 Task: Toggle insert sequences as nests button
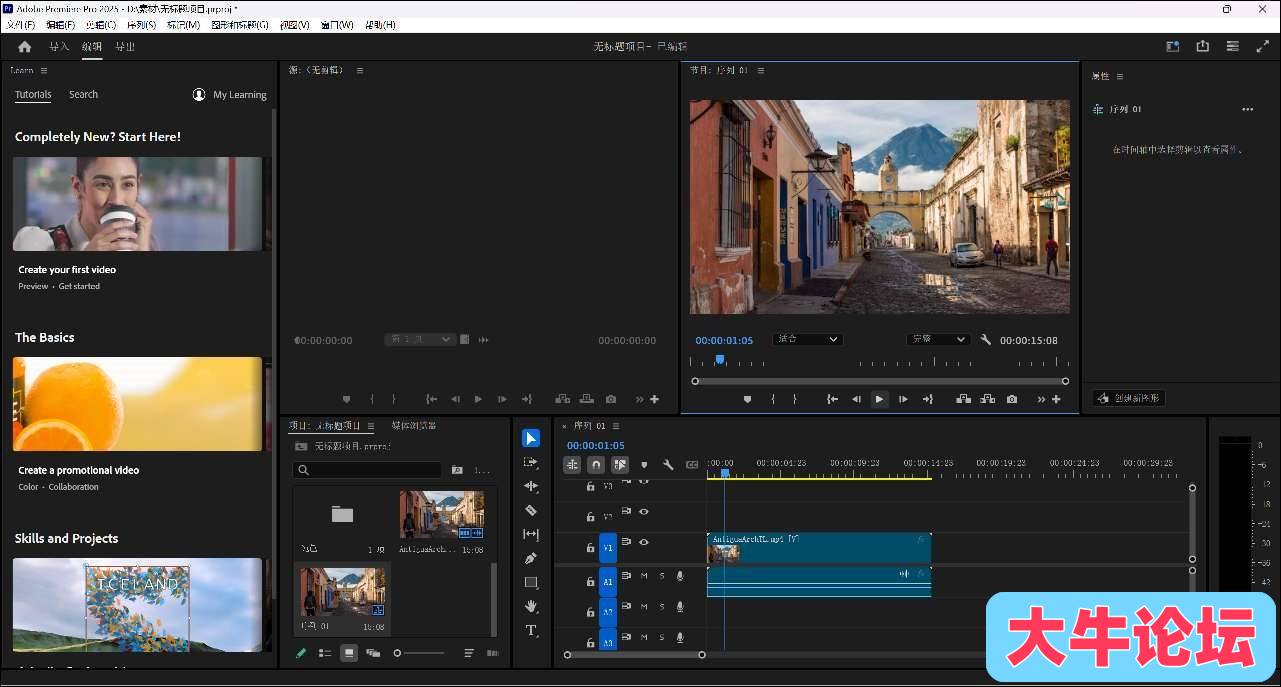[x=572, y=464]
